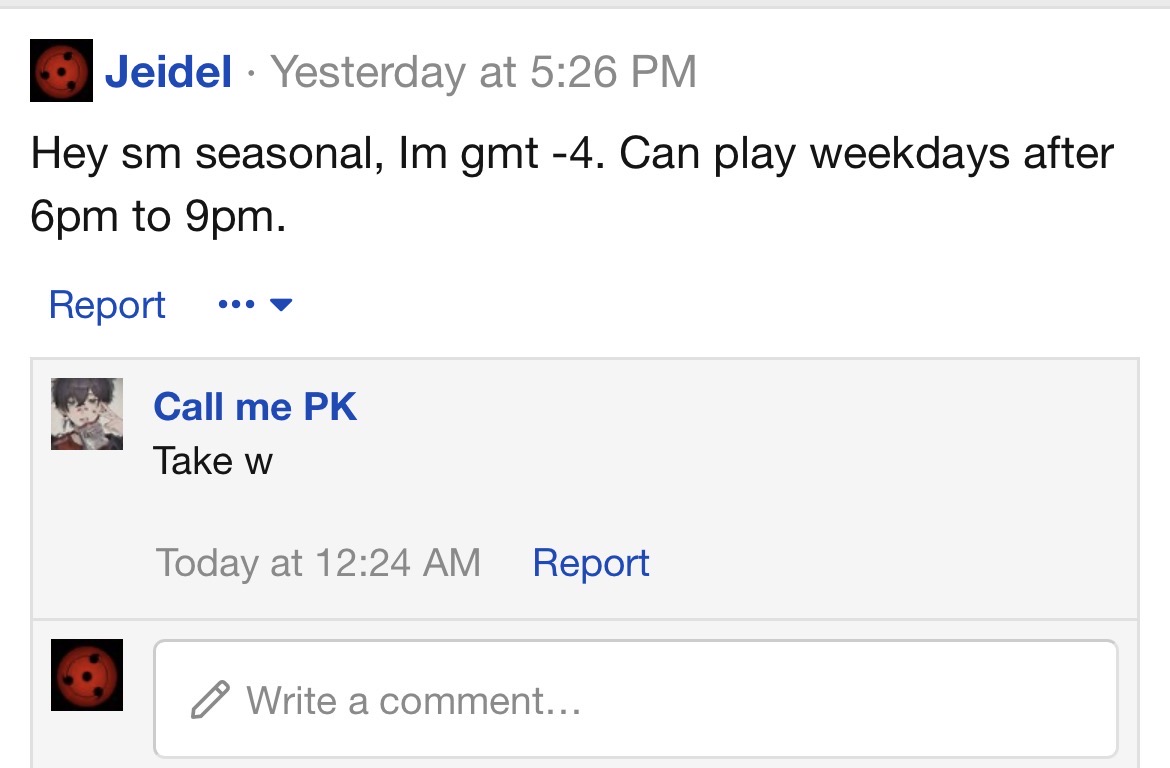Click the word 'weekdays' in Jeidel's post
Image resolution: width=1170 pixels, height=768 pixels.
pos(899,155)
